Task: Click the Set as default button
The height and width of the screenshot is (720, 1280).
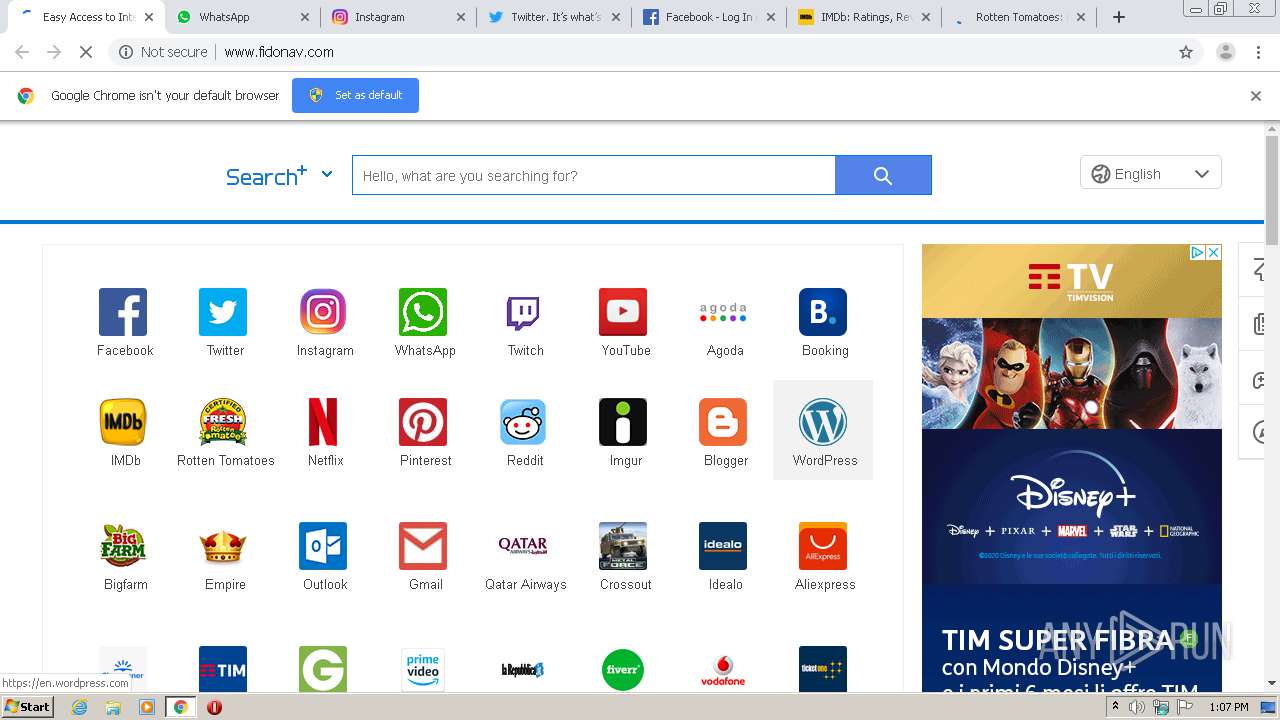Action: pos(355,95)
